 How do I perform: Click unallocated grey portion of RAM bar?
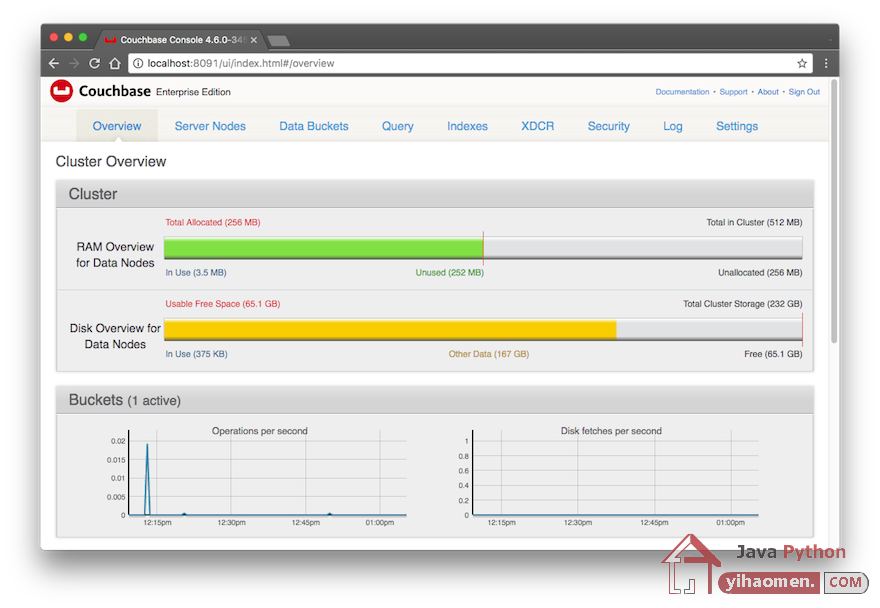tap(643, 248)
